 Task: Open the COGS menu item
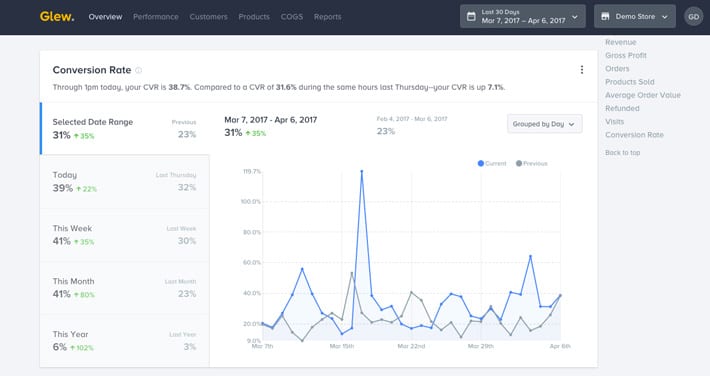pyautogui.click(x=292, y=17)
